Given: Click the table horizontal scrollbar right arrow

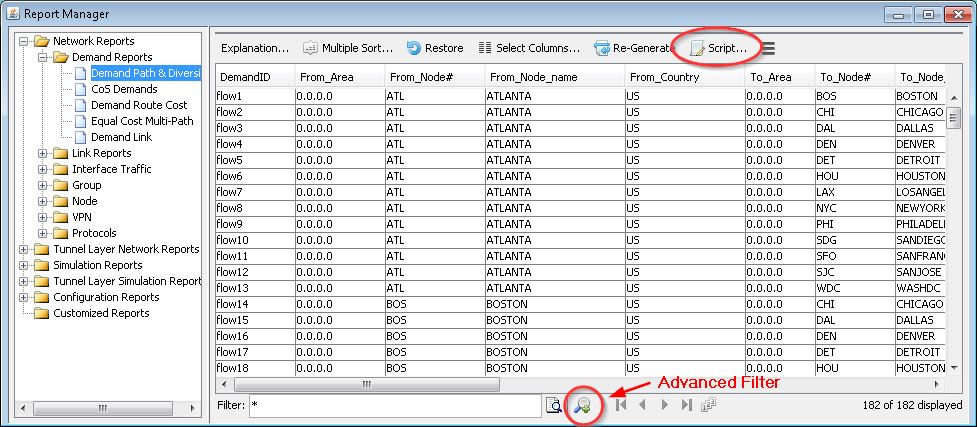Looking at the screenshot, I should click(x=936, y=385).
